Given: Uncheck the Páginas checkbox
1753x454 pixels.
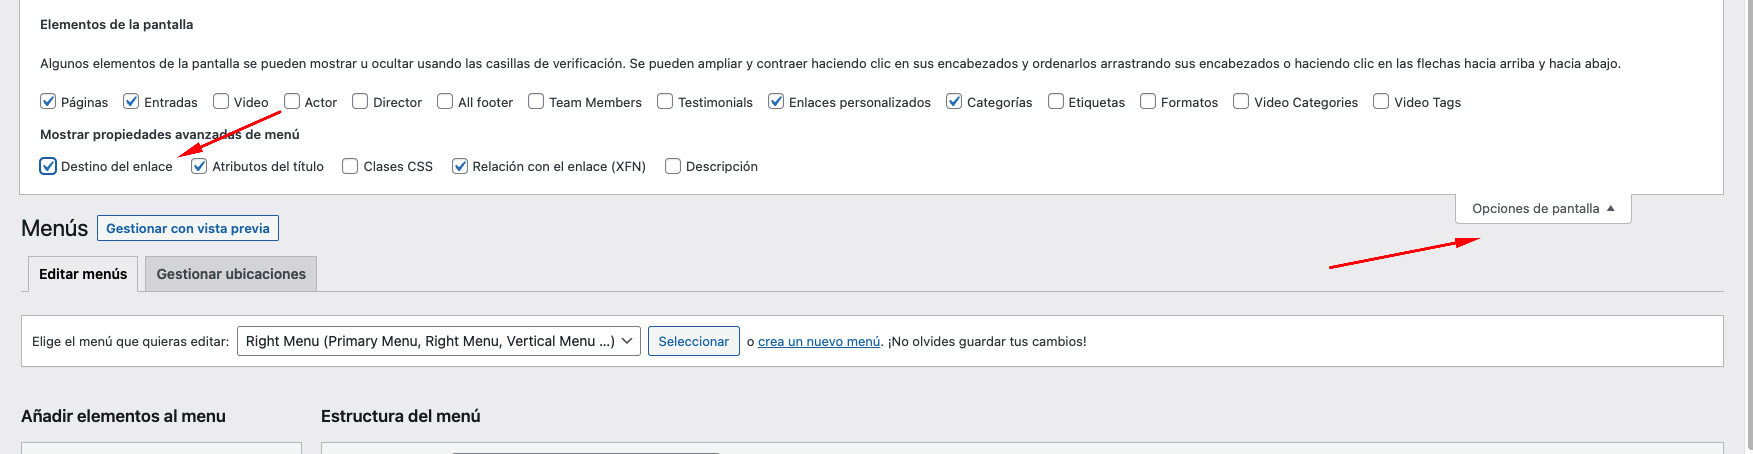Looking at the screenshot, I should (x=48, y=101).
